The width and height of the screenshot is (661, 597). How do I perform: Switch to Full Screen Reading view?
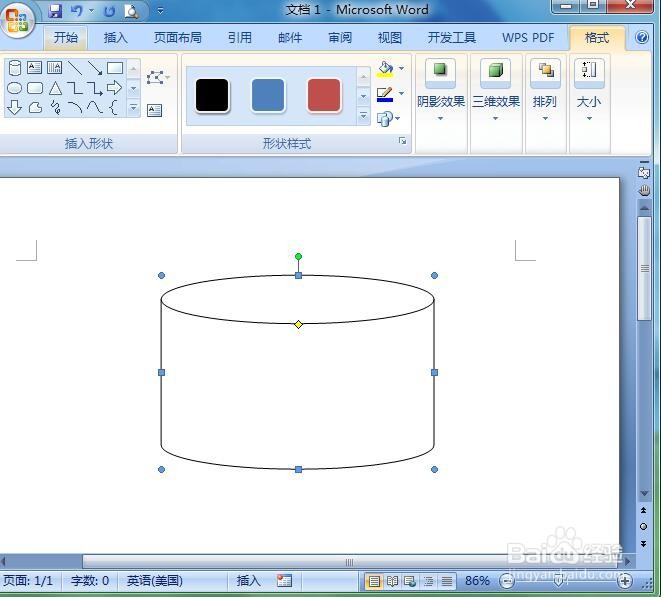392,581
